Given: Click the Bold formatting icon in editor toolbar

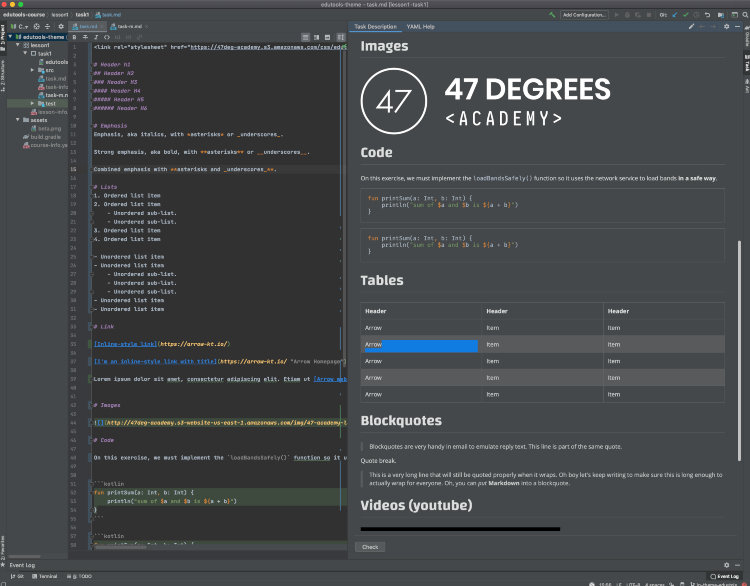Looking at the screenshot, I should click(74, 37).
